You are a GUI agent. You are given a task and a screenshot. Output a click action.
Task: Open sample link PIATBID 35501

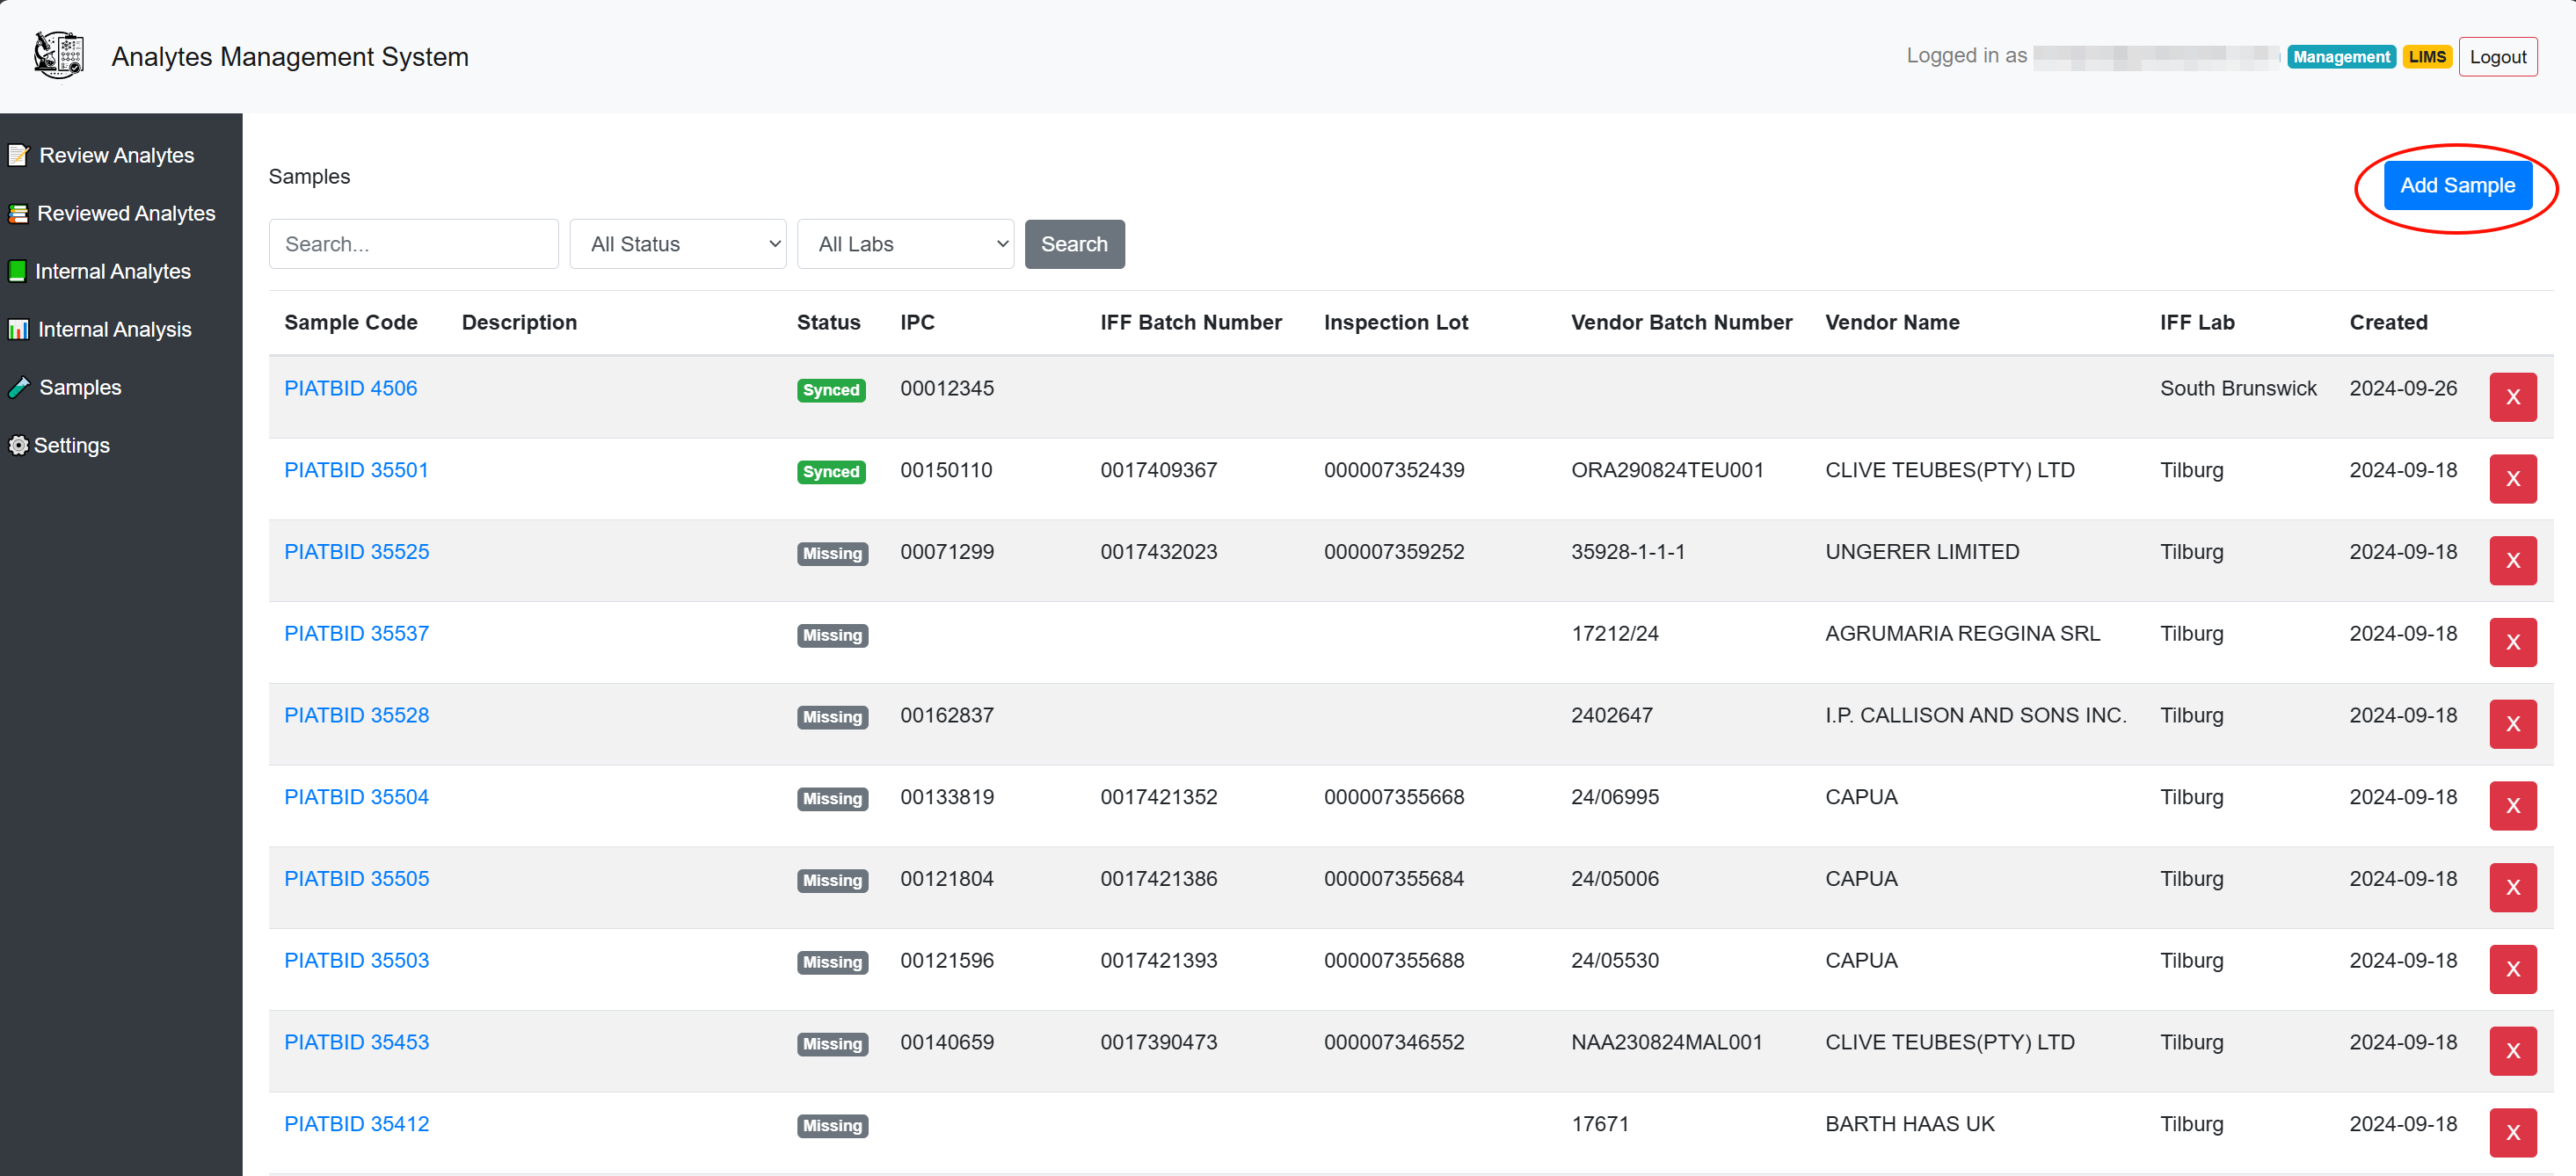click(356, 470)
